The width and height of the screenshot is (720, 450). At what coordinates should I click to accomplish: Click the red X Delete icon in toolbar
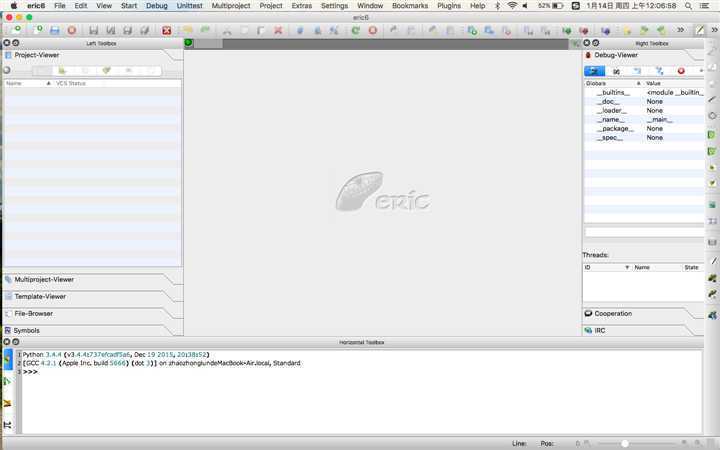pos(278,30)
